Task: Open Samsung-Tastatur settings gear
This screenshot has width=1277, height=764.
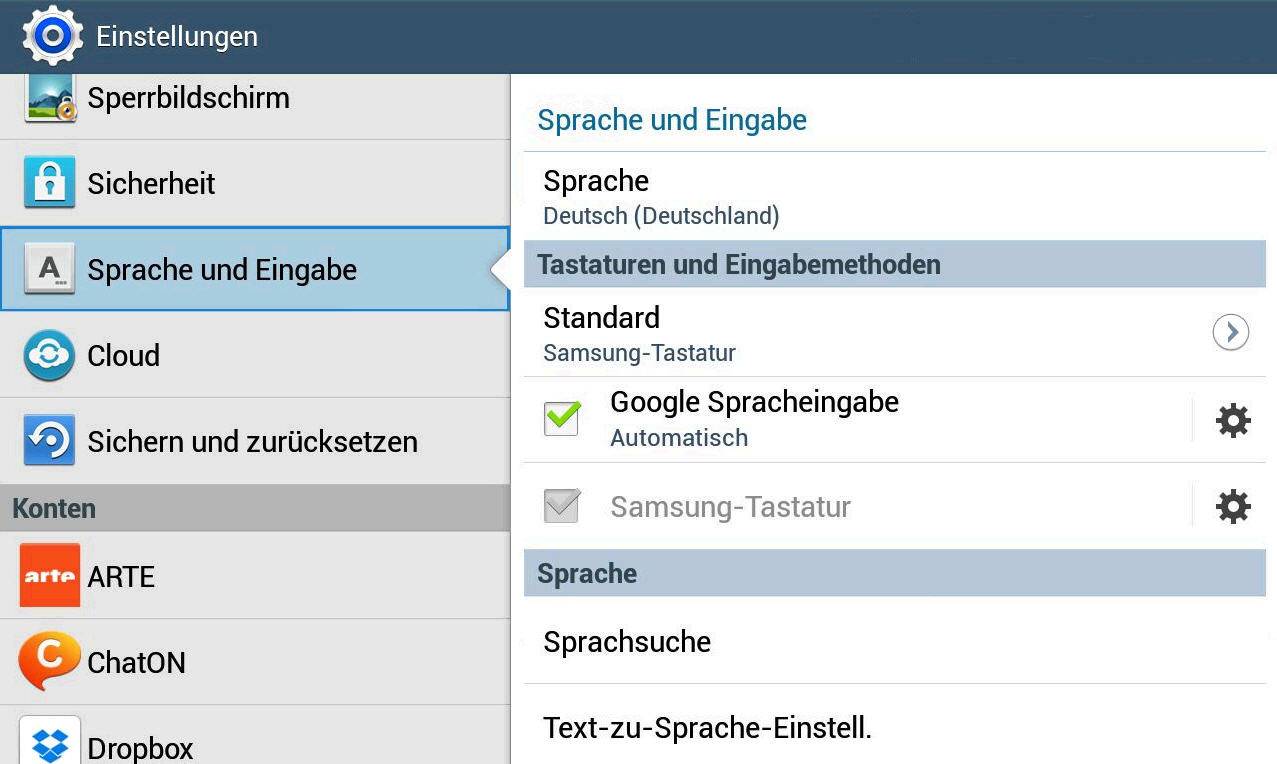Action: tap(1232, 507)
